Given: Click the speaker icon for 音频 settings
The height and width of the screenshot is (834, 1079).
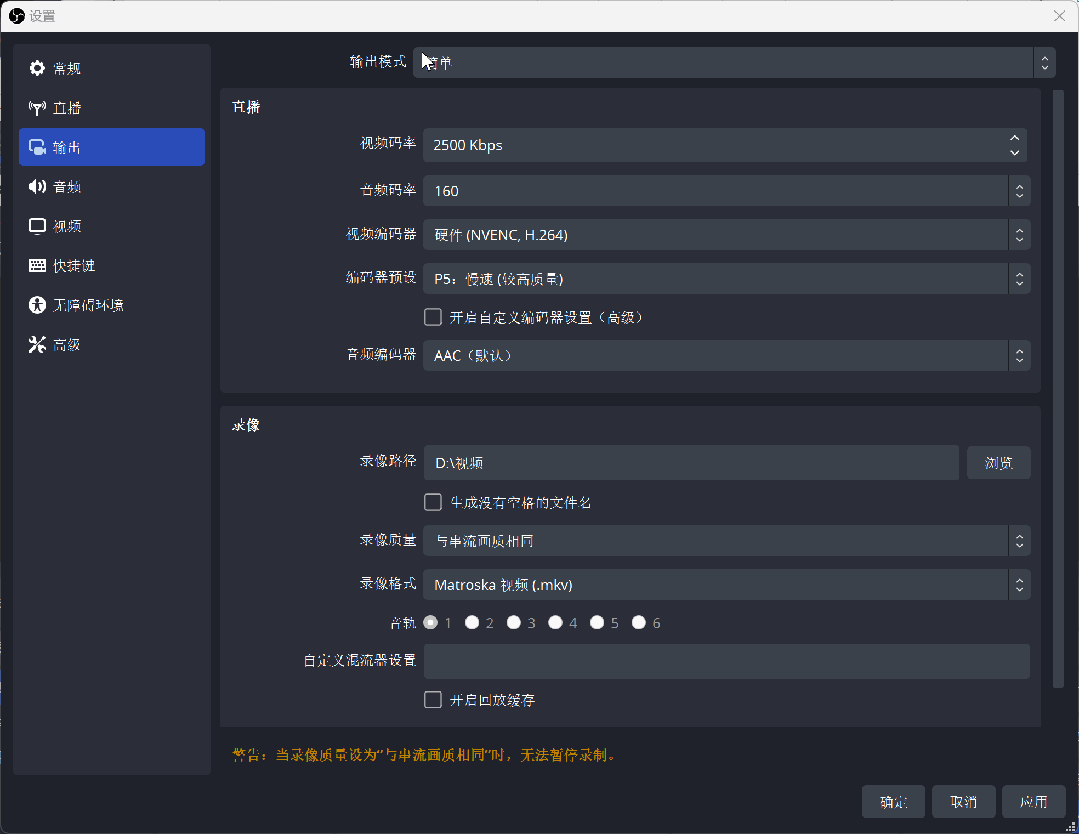Looking at the screenshot, I should (37, 187).
